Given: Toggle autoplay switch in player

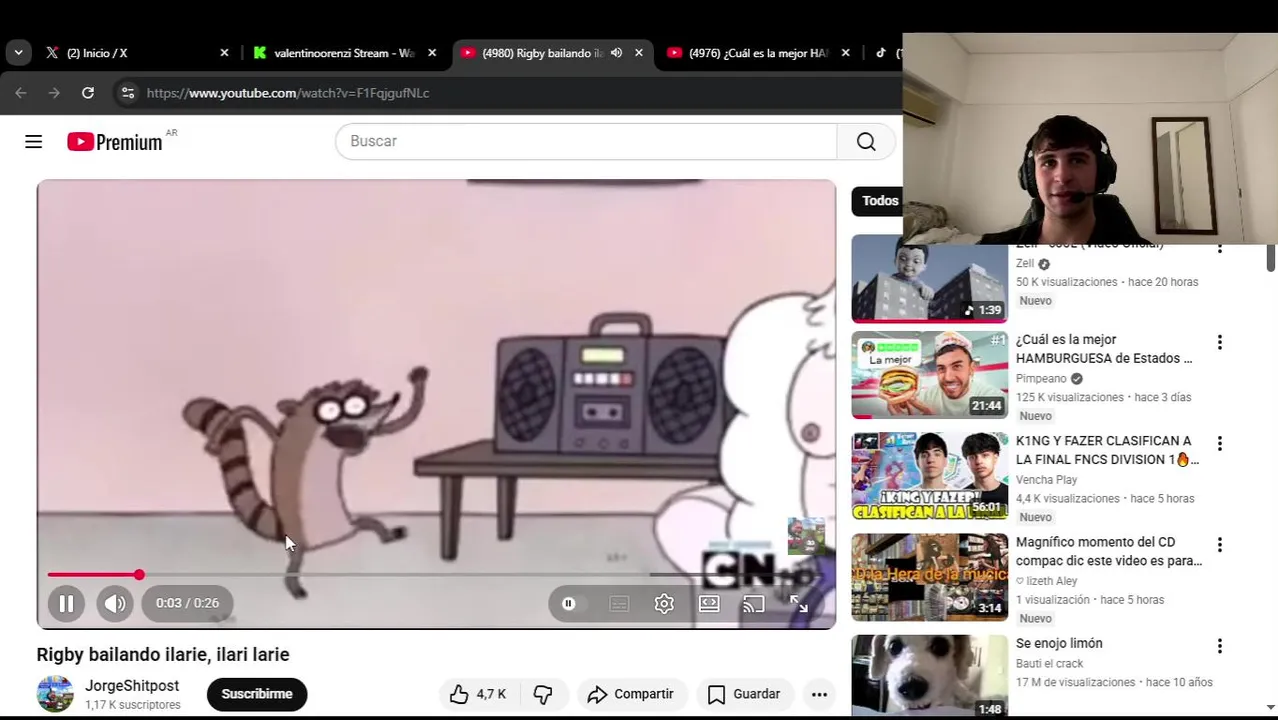Looking at the screenshot, I should pos(569,604).
